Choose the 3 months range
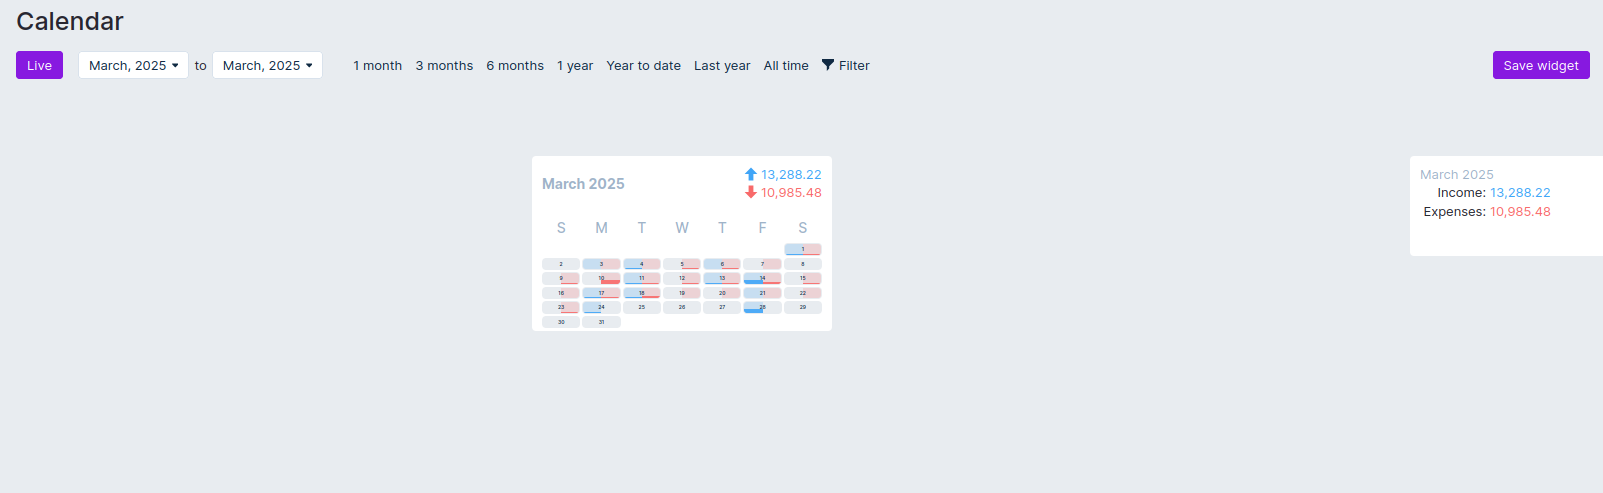1603x493 pixels. click(x=444, y=65)
